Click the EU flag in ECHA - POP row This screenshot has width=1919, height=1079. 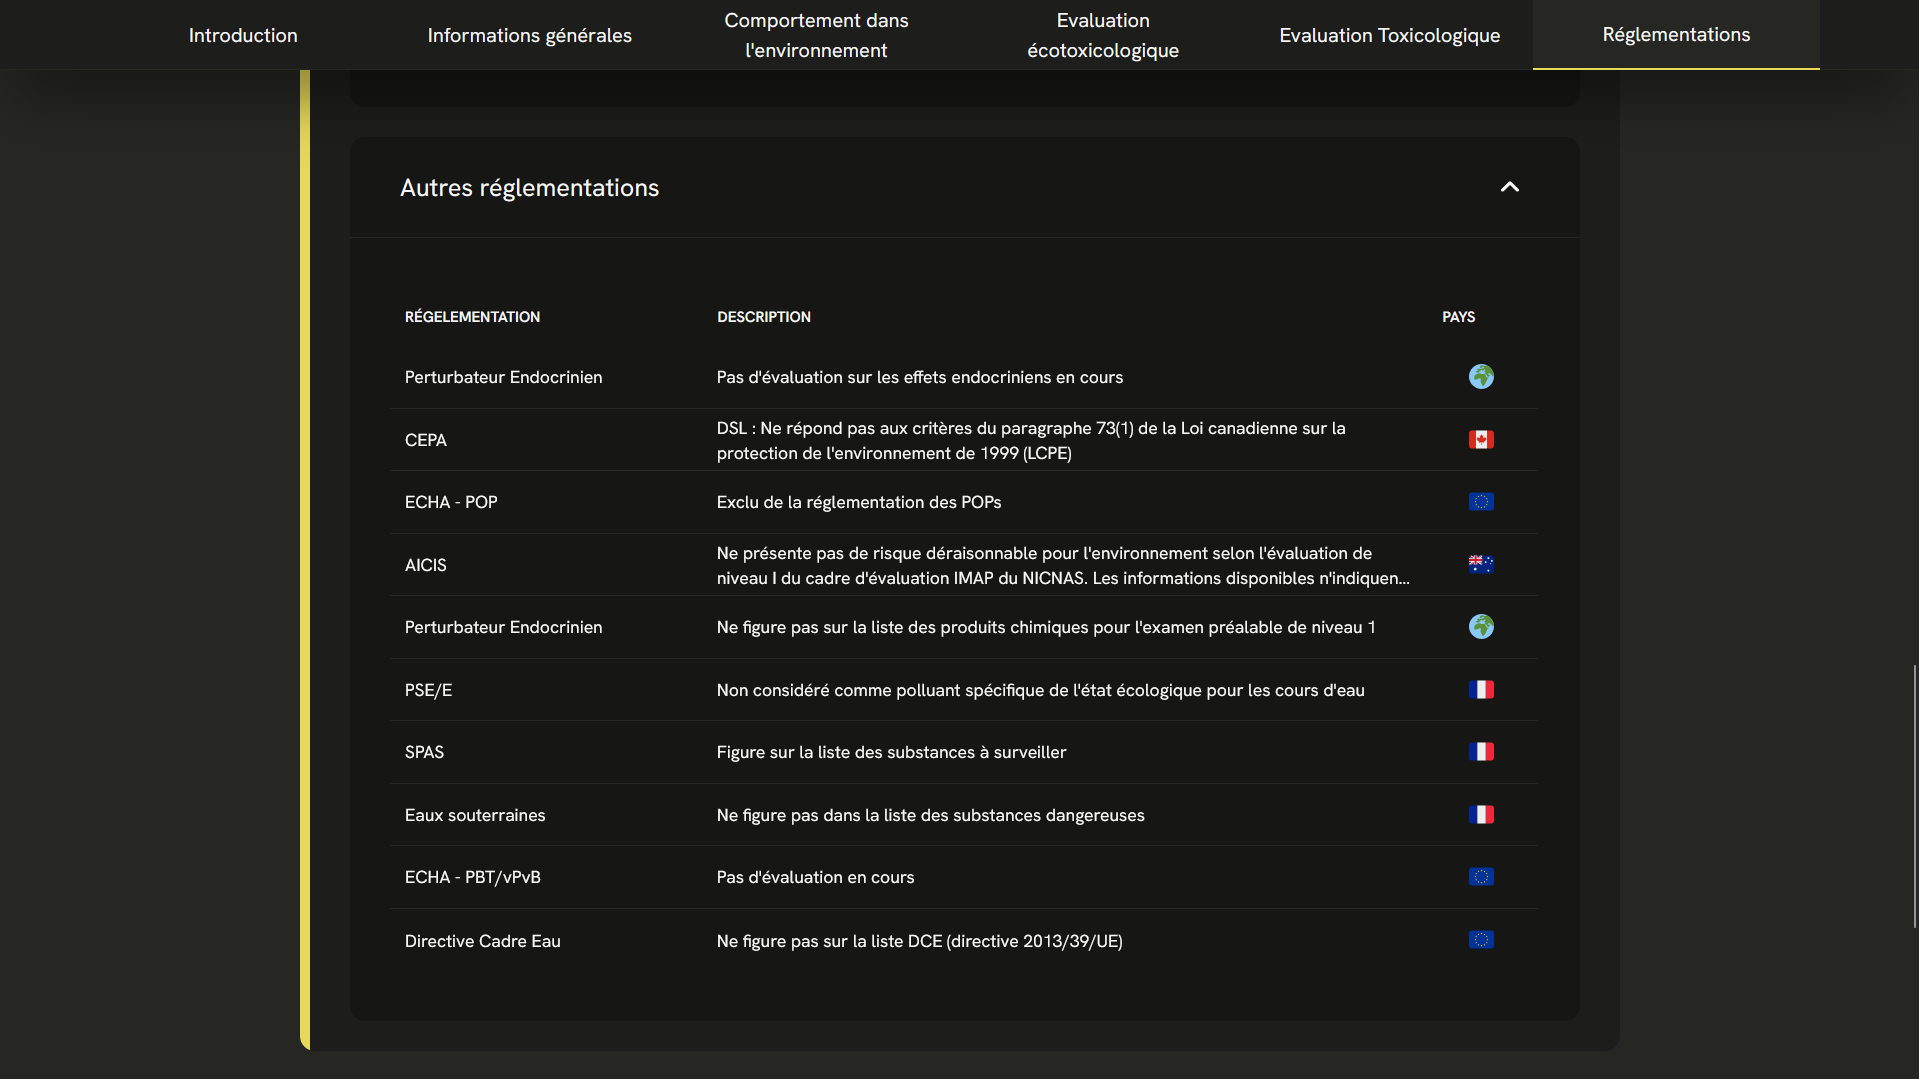1481,502
